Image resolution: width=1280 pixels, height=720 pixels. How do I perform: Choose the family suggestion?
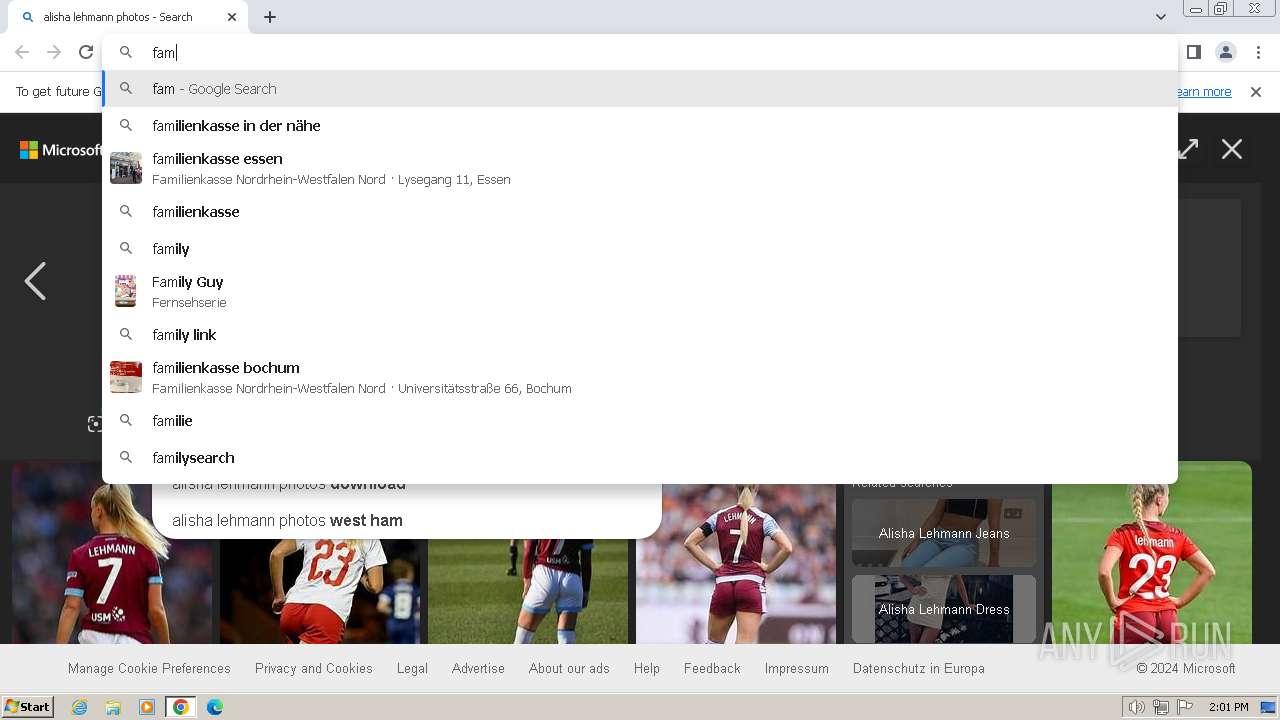click(640, 249)
